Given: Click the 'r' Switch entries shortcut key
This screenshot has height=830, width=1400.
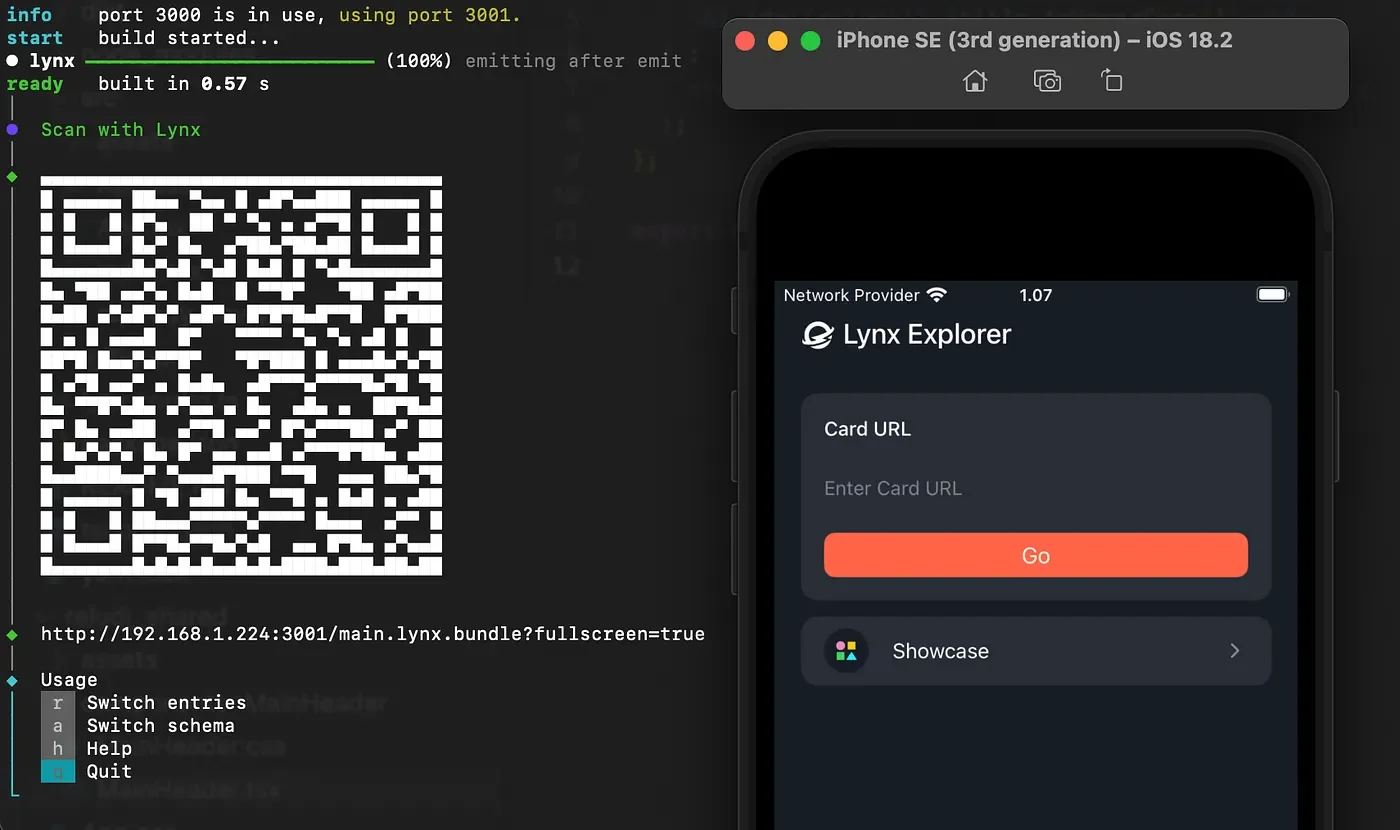Looking at the screenshot, I should 58,703.
